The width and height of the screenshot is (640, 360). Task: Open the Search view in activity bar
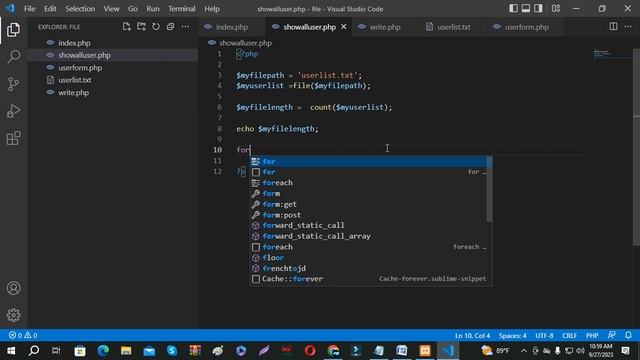coord(13,57)
